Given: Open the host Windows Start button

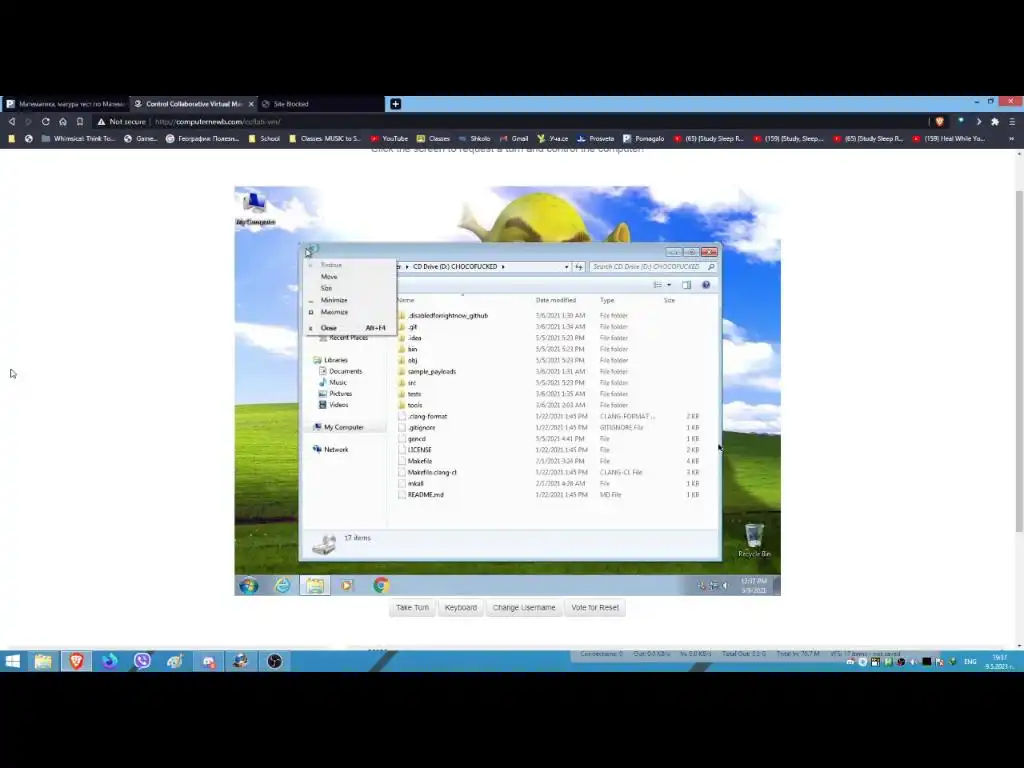Looking at the screenshot, I should click(x=12, y=661).
